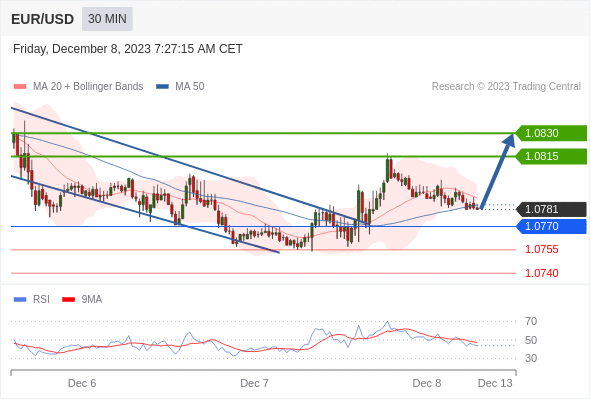The image size is (590, 400).
Task: Click the MA 20 + Bollinger Bands label
Action: click(x=88, y=87)
